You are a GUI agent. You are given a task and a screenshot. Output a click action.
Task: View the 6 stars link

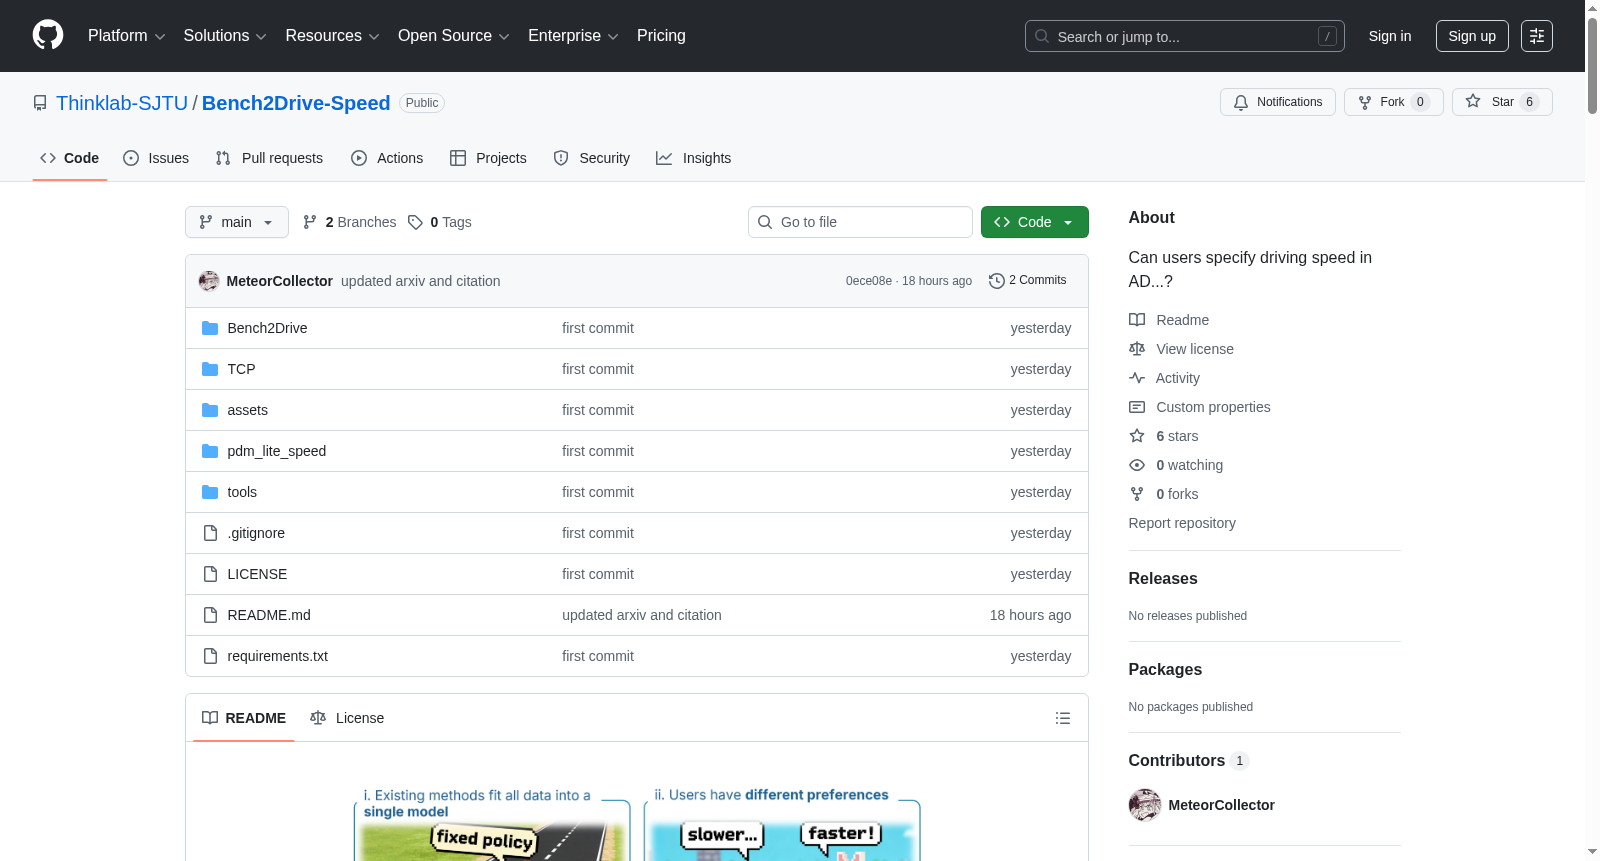pyautogui.click(x=1164, y=436)
